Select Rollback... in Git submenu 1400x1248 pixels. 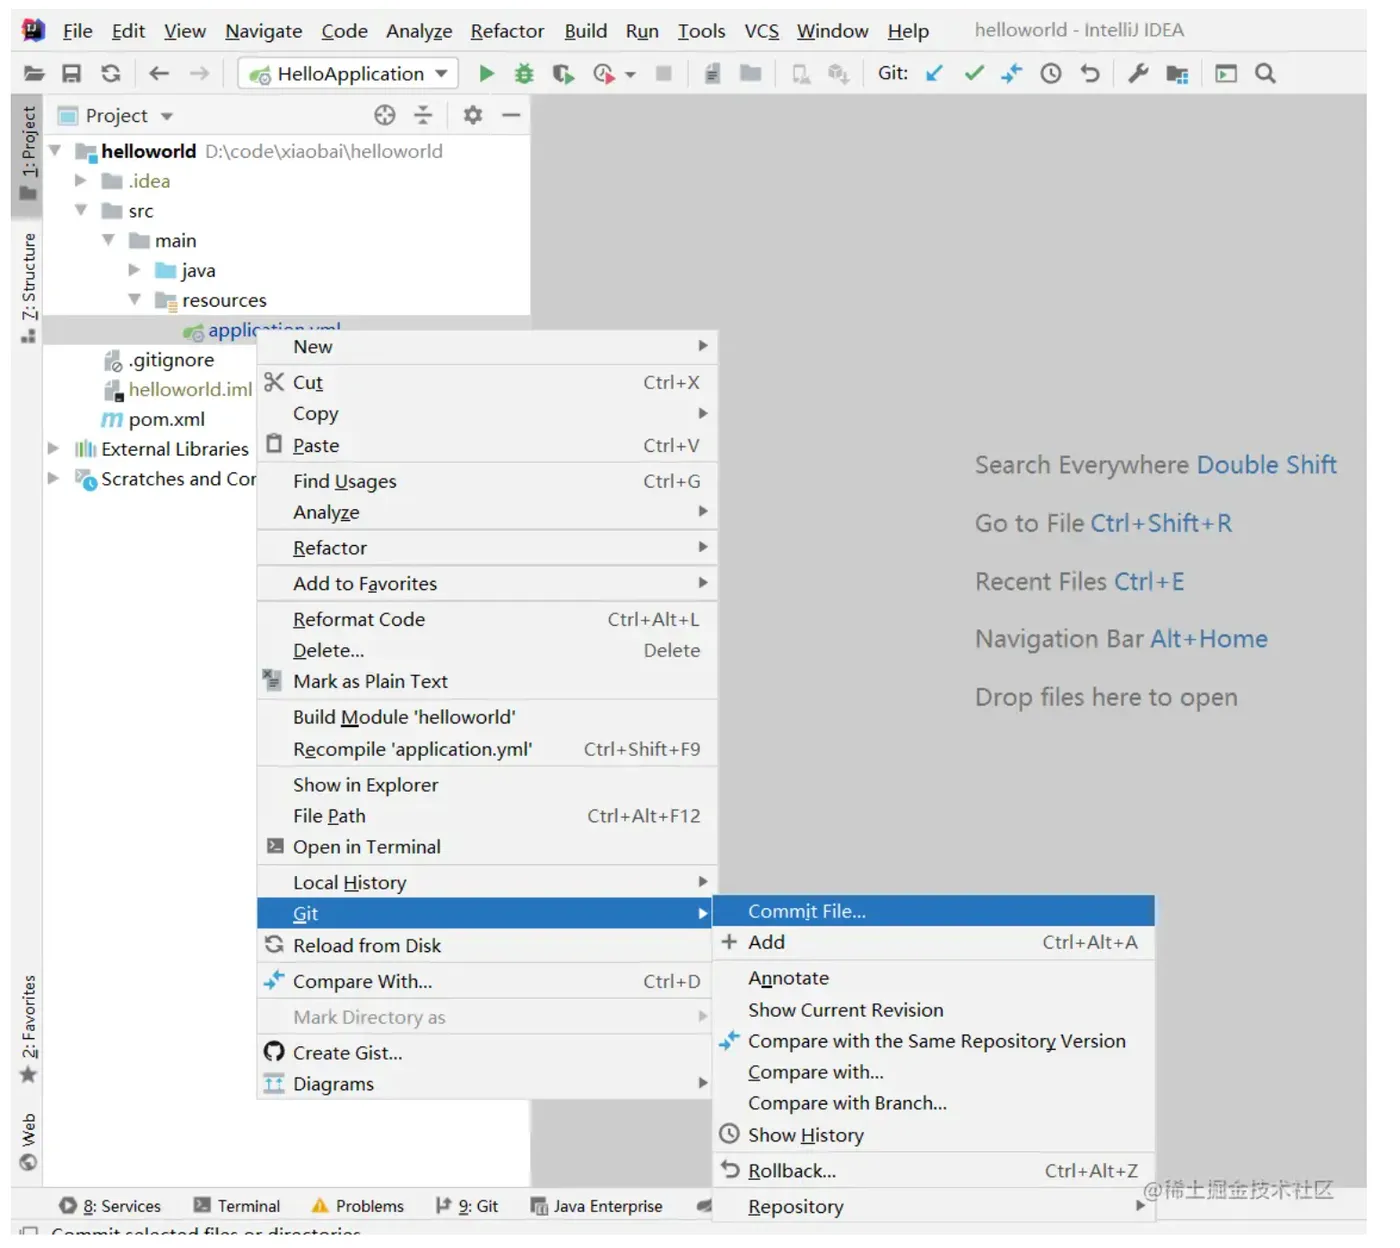(934, 1172)
